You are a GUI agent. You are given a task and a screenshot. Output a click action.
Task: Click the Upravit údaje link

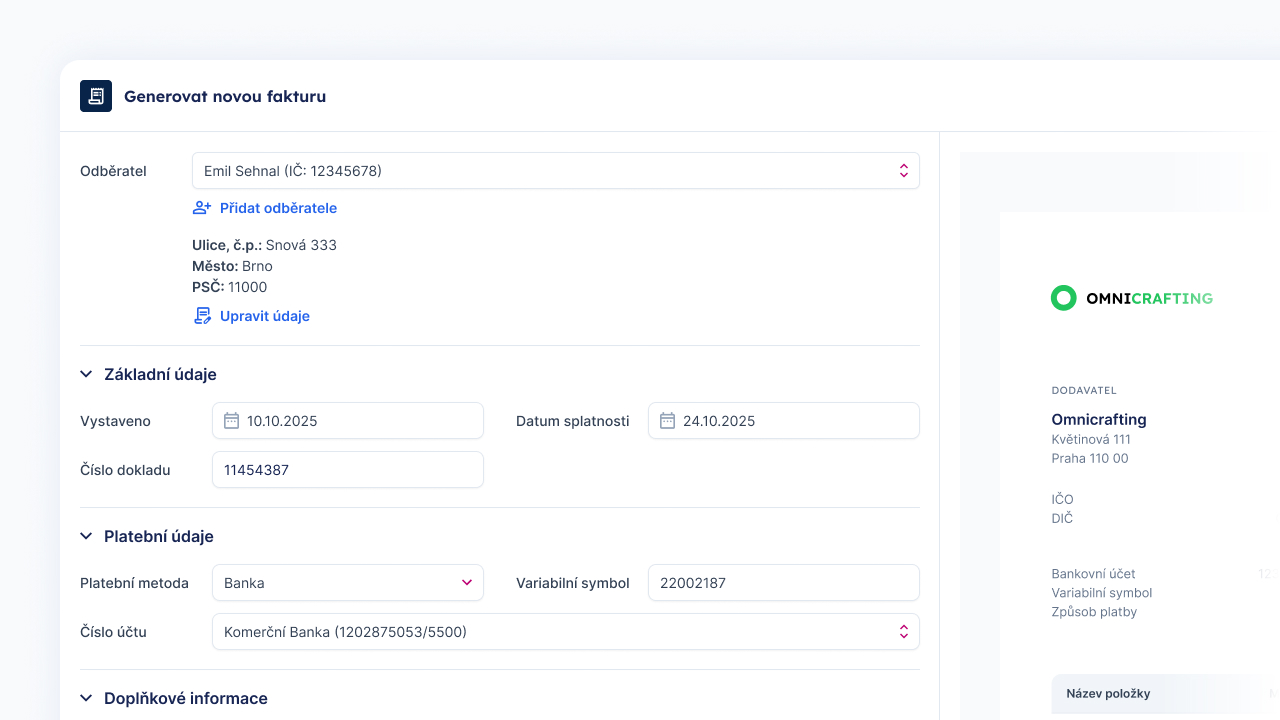pos(264,316)
